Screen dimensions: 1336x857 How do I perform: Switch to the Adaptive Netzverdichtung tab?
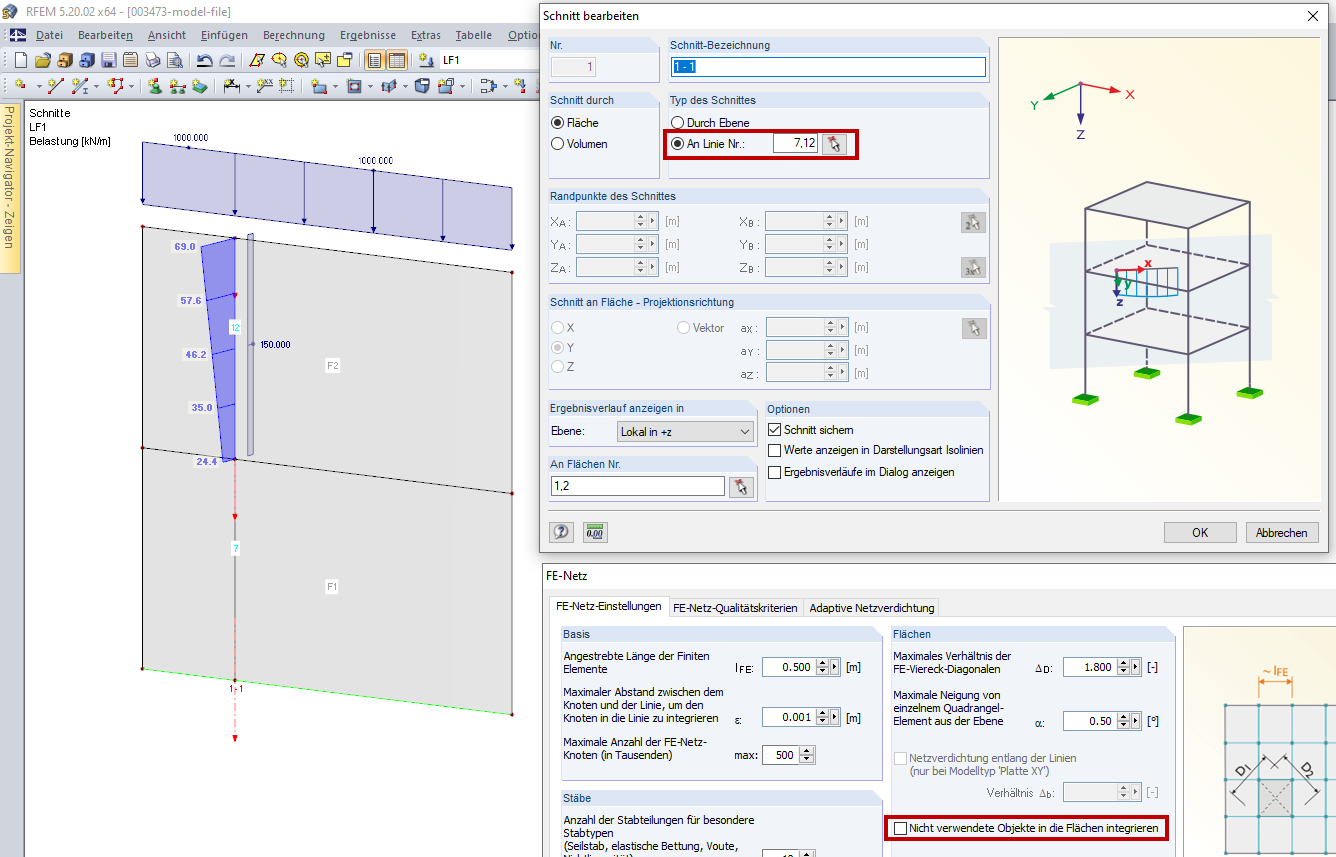[871, 608]
